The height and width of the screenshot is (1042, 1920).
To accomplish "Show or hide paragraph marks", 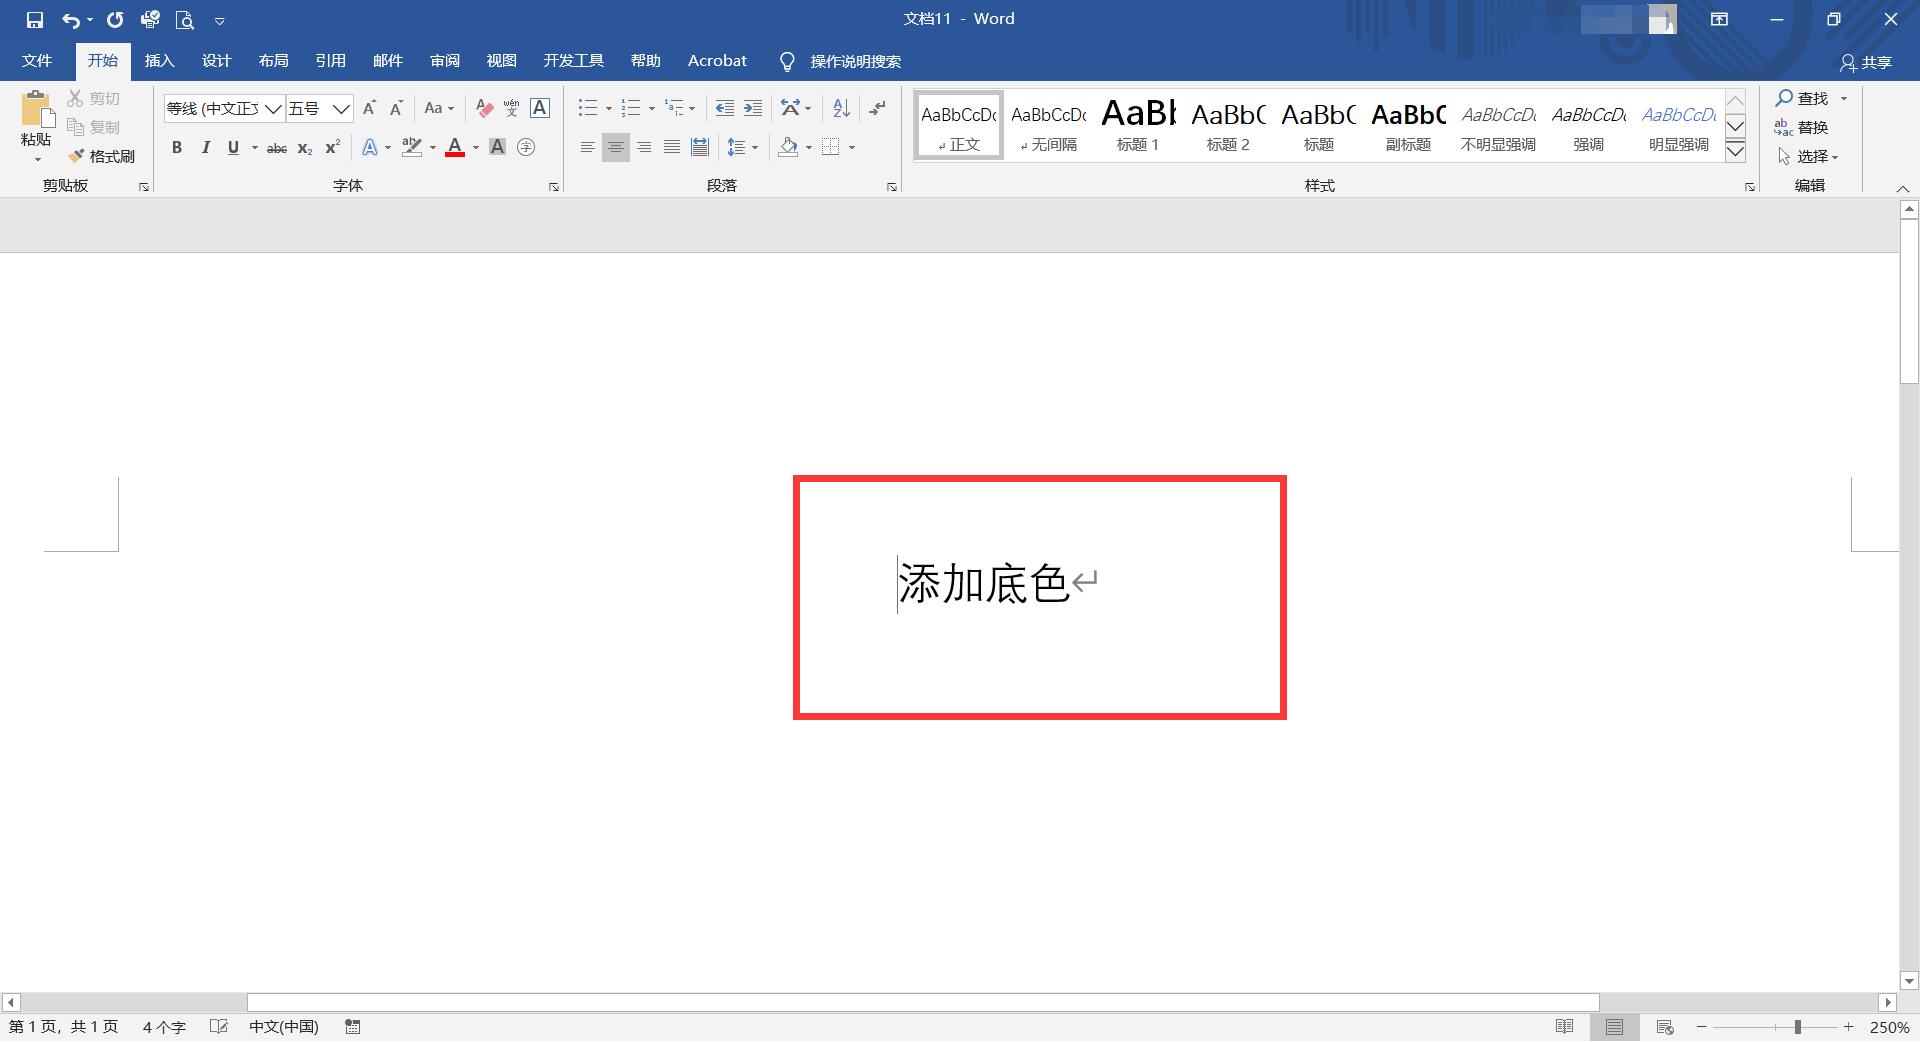I will (877, 108).
